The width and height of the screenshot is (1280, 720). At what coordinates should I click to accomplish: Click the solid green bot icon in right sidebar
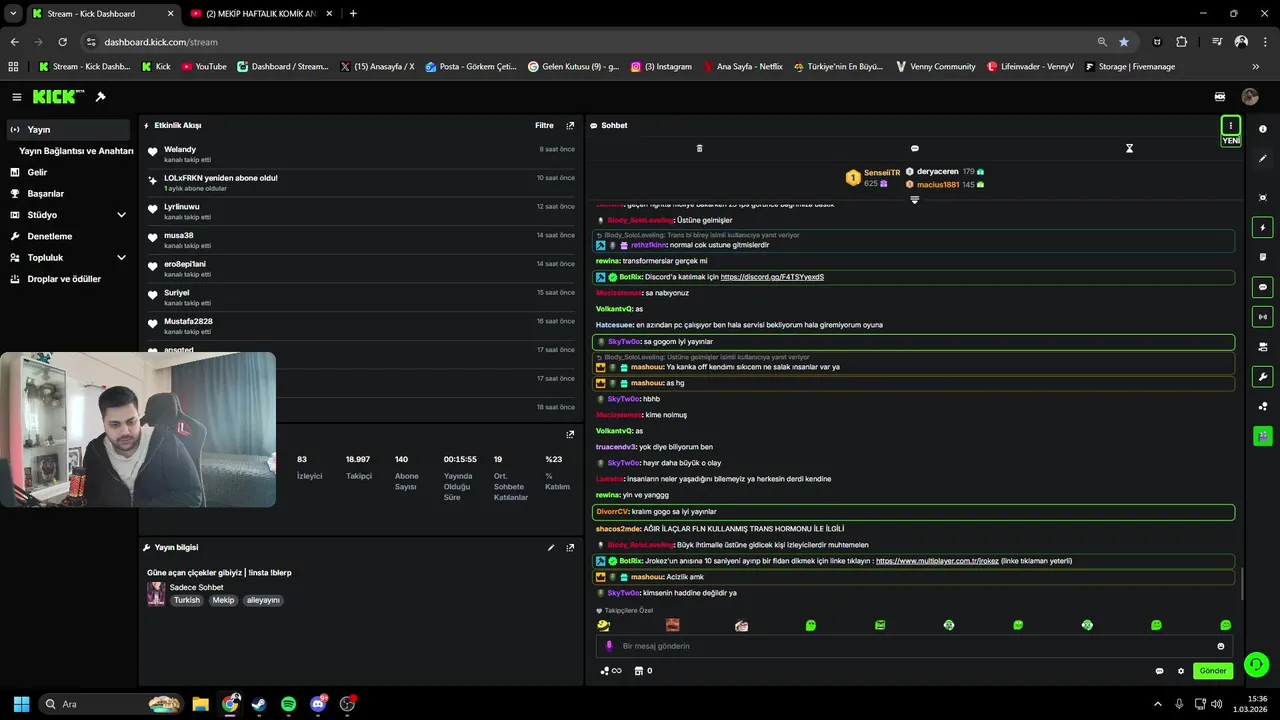pyautogui.click(x=1263, y=436)
